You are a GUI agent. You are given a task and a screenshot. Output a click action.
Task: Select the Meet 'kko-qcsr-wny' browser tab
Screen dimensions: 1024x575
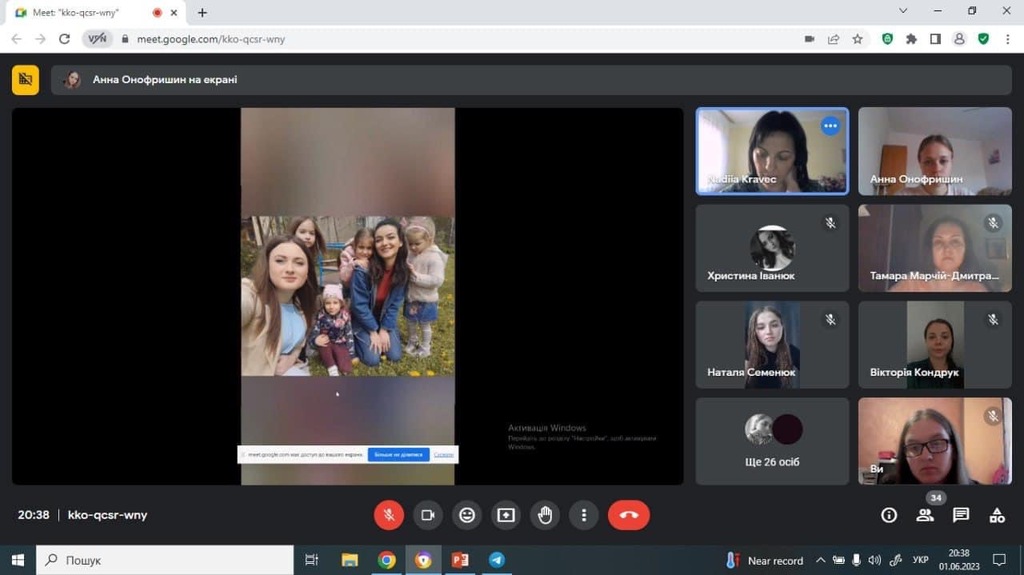85,13
